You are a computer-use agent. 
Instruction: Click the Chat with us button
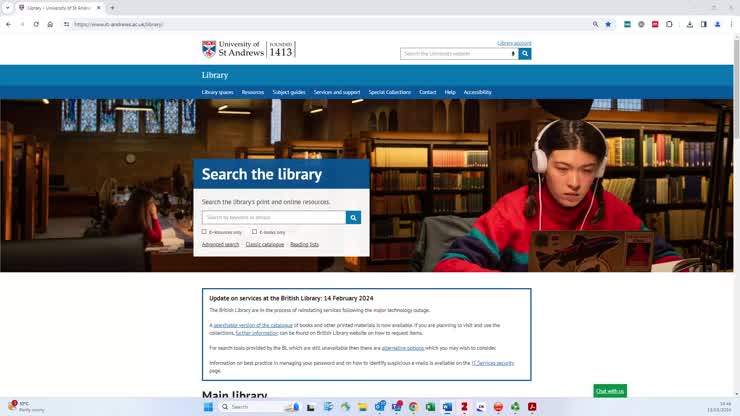tap(610, 391)
